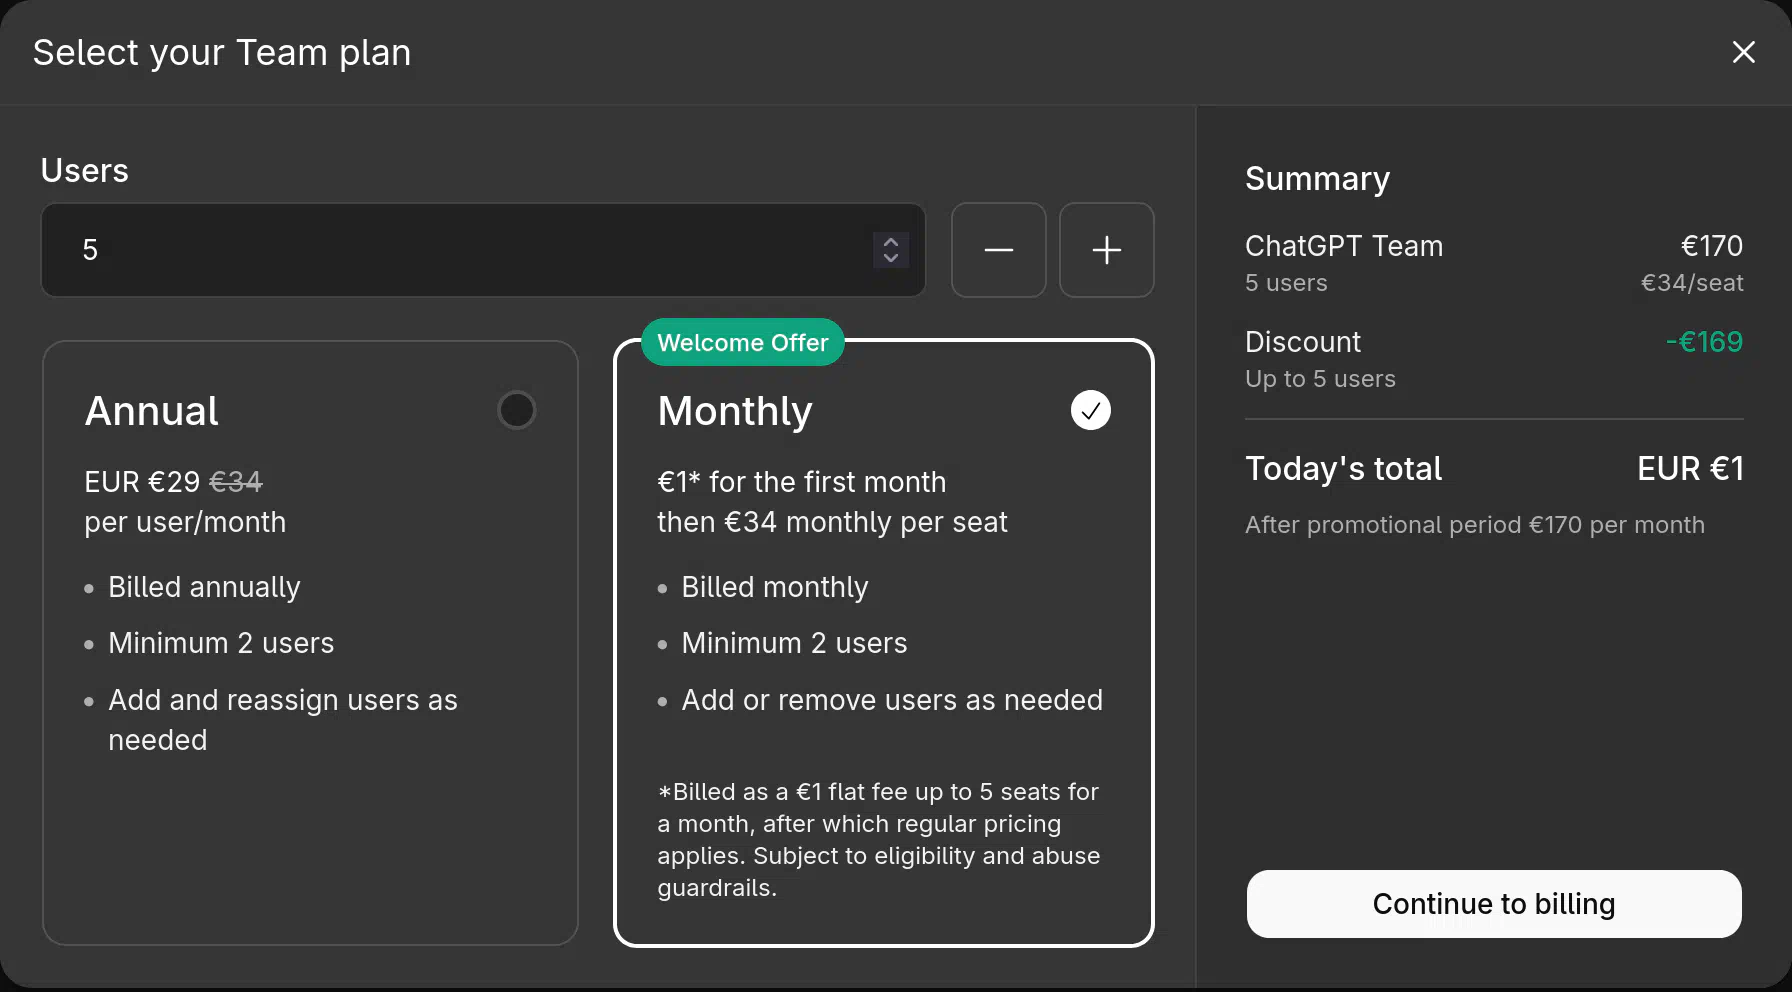Click the Users number input field
The width and height of the screenshot is (1792, 992).
click(x=483, y=250)
